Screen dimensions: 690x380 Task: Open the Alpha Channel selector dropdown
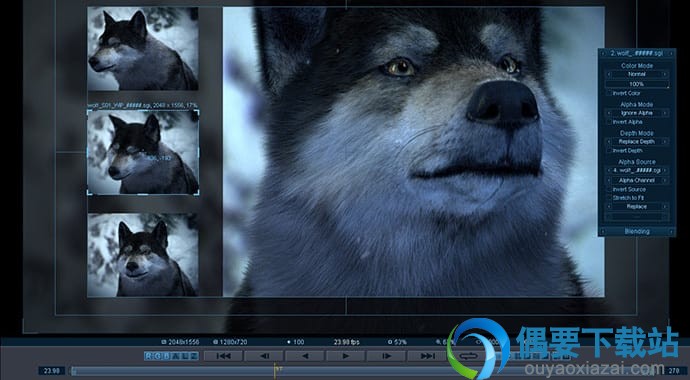click(x=637, y=180)
